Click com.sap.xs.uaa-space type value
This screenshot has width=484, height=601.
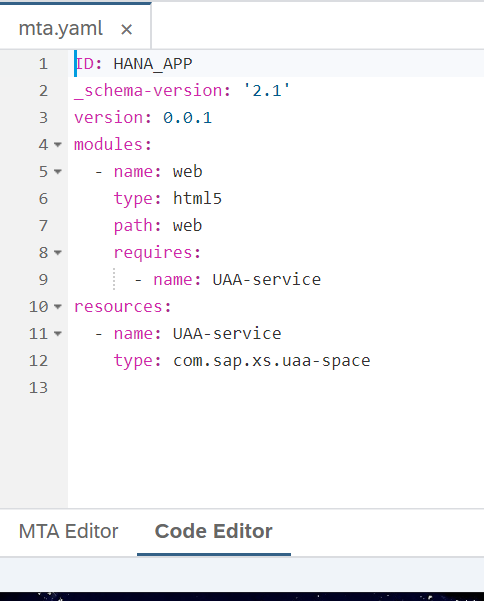[x=272, y=361]
